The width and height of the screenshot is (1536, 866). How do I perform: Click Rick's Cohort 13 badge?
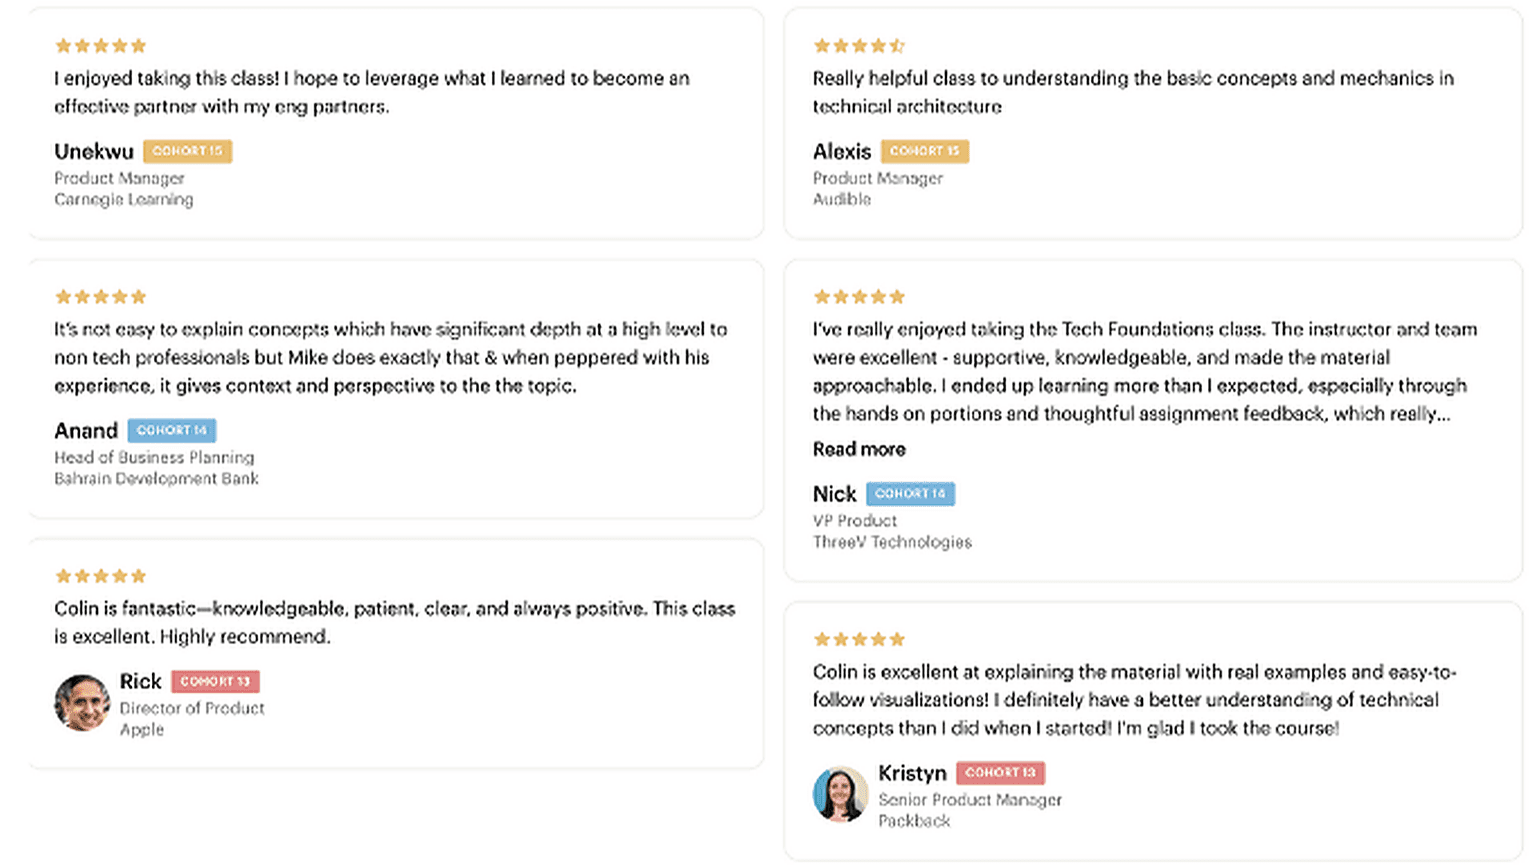click(x=215, y=681)
